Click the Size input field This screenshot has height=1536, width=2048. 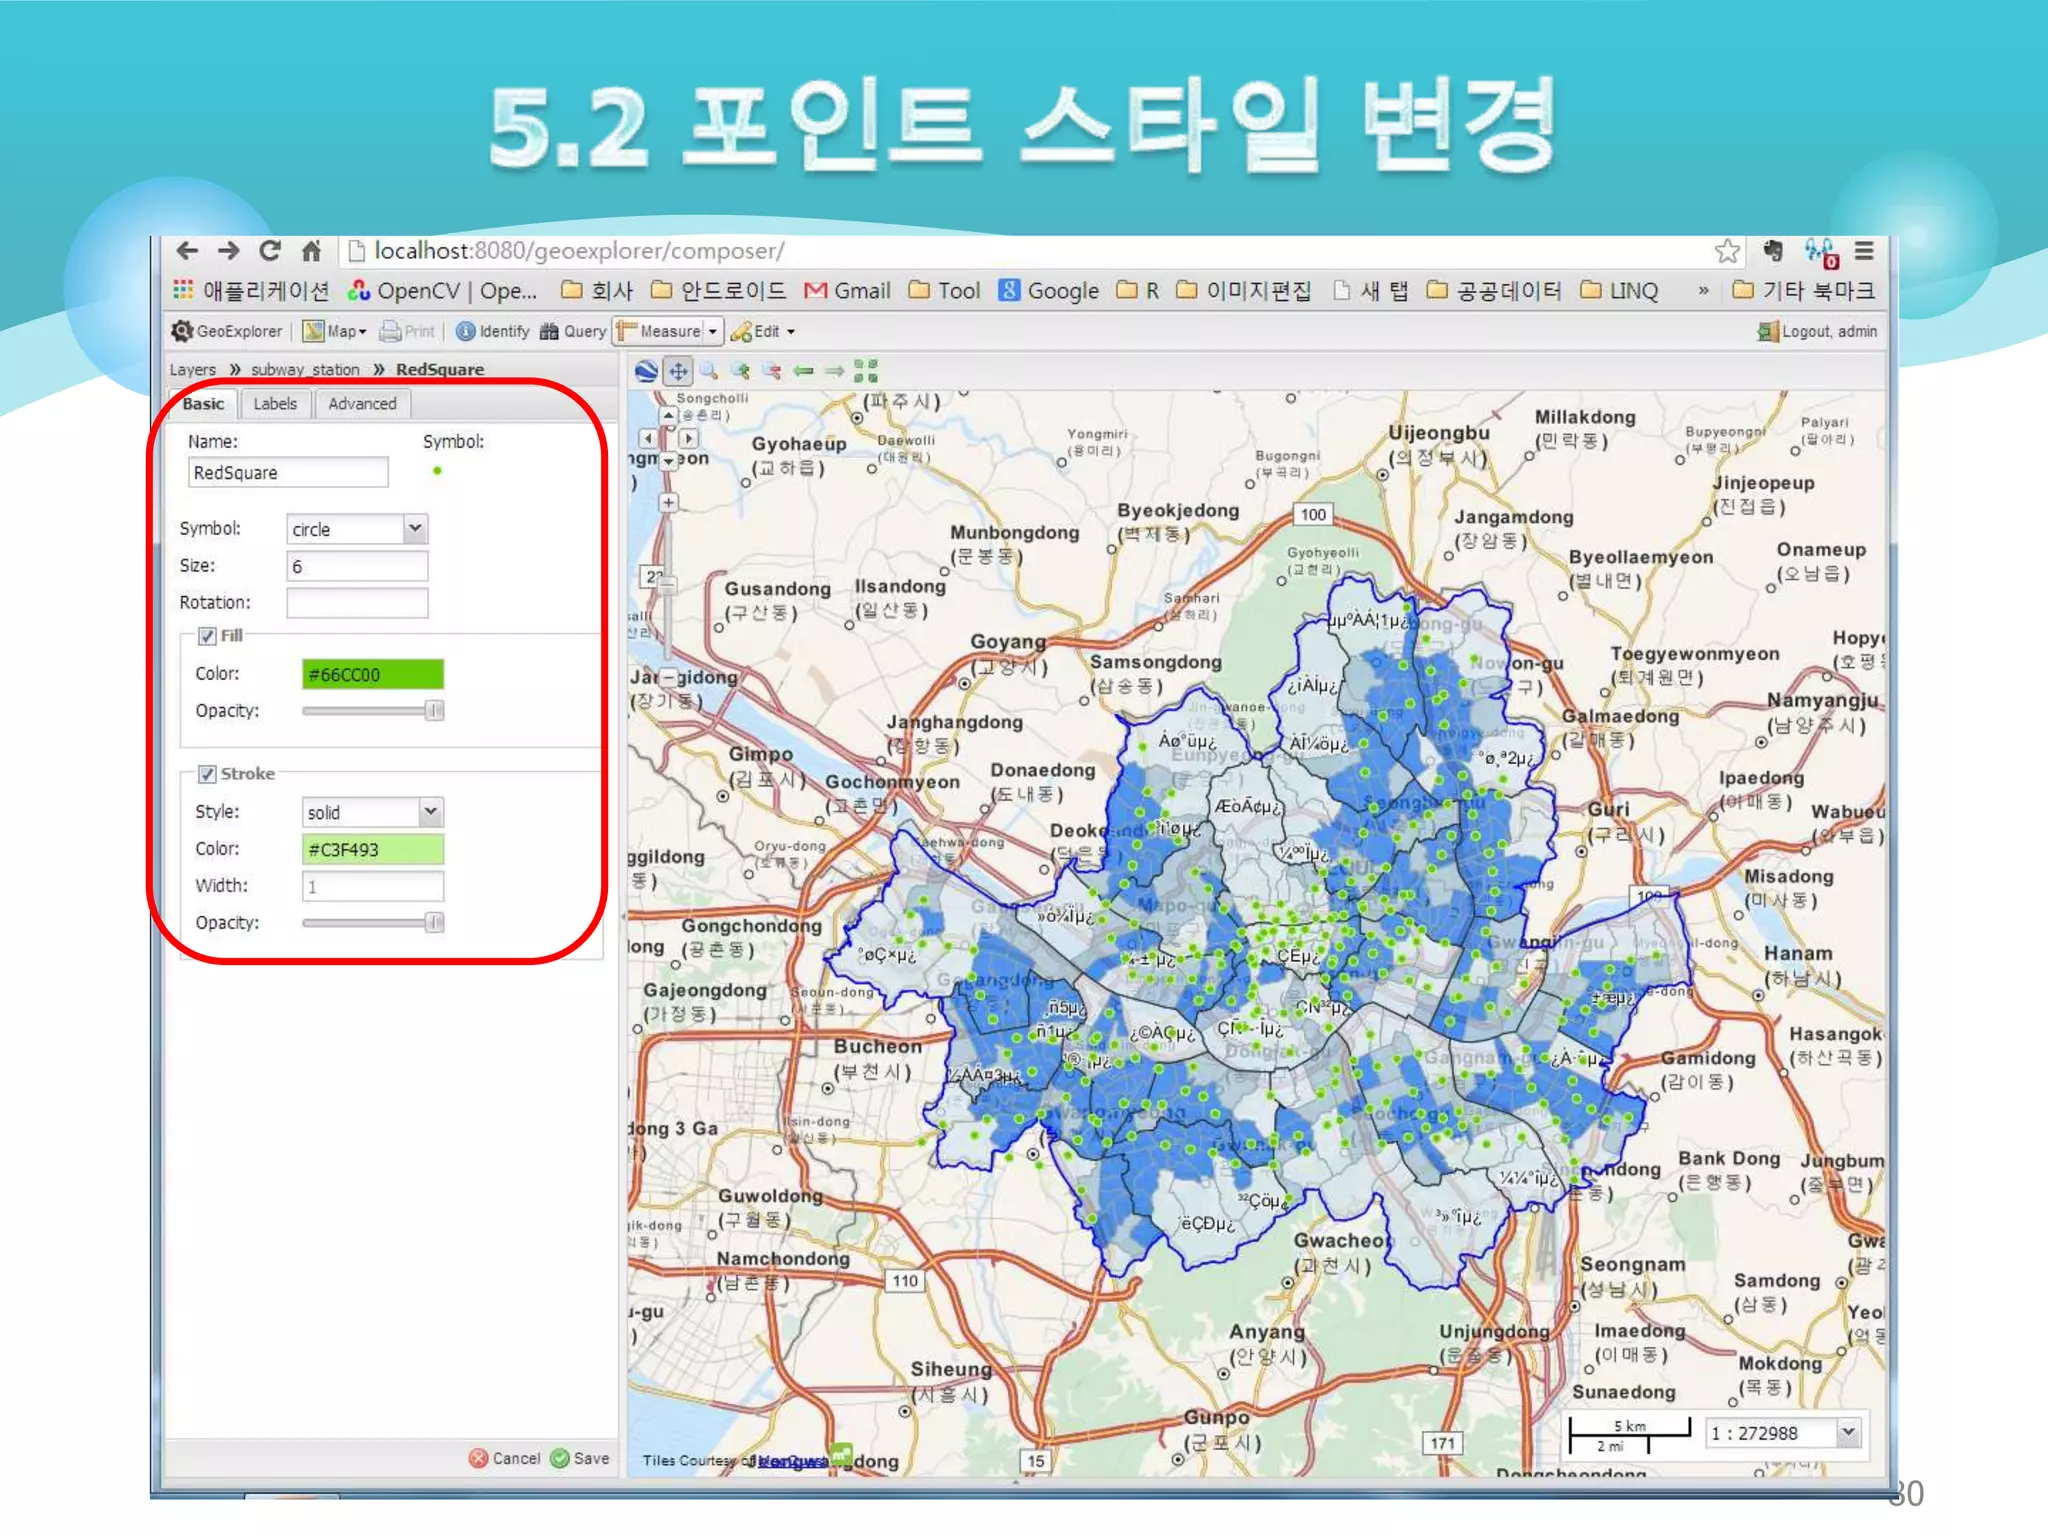click(357, 566)
